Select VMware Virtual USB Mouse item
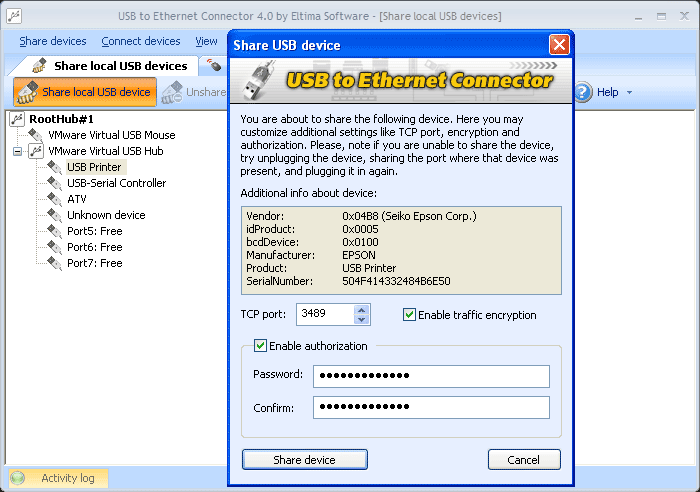Viewport: 700px width, 492px height. [x=112, y=135]
